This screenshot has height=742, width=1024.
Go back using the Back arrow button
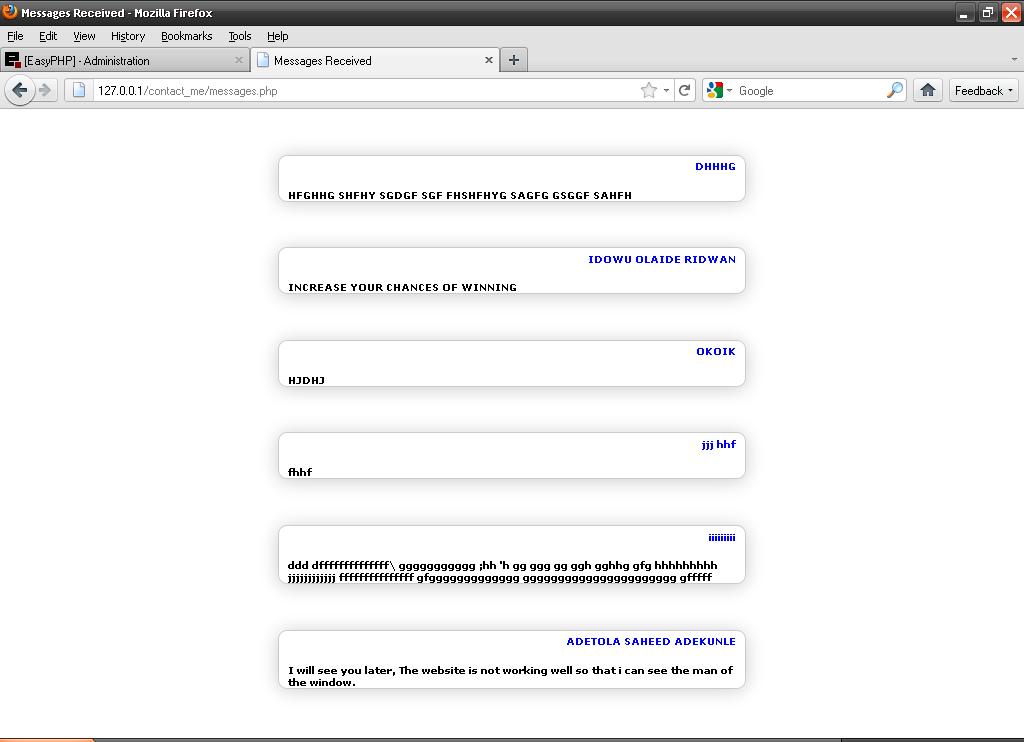click(20, 90)
